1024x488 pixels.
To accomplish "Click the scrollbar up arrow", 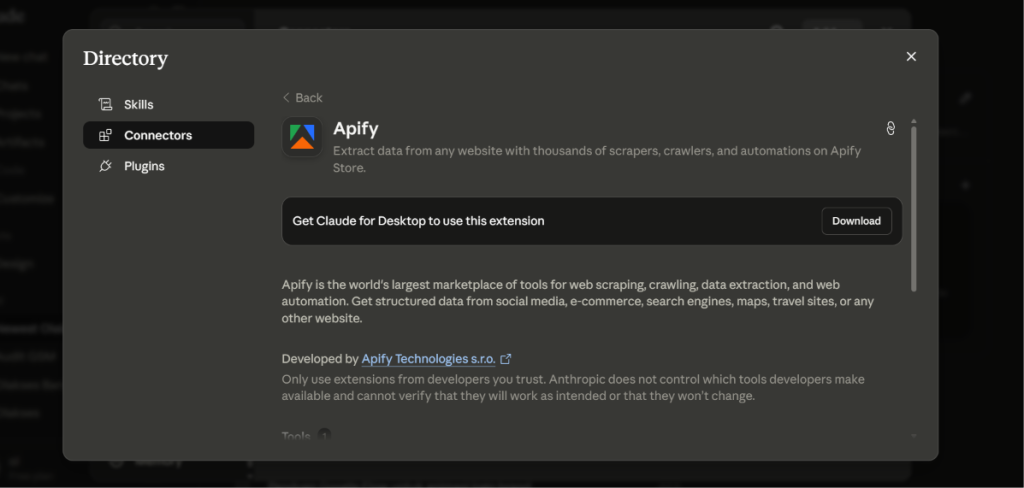I will [x=914, y=121].
